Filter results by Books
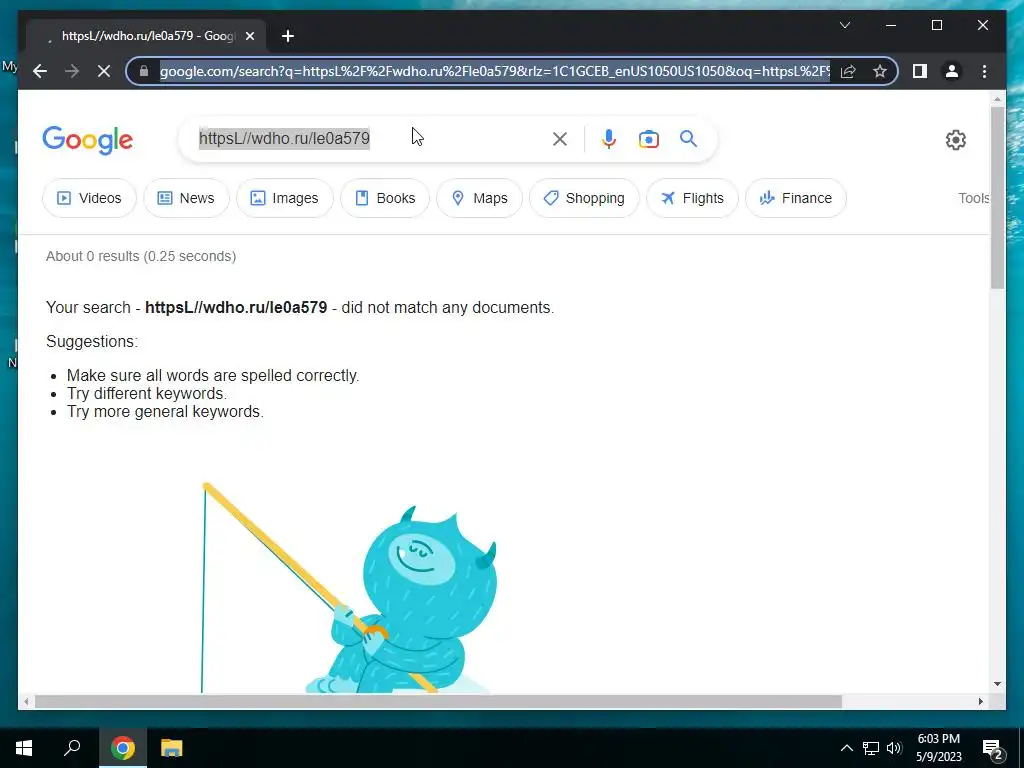The width and height of the screenshot is (1024, 768). pyautogui.click(x=385, y=198)
